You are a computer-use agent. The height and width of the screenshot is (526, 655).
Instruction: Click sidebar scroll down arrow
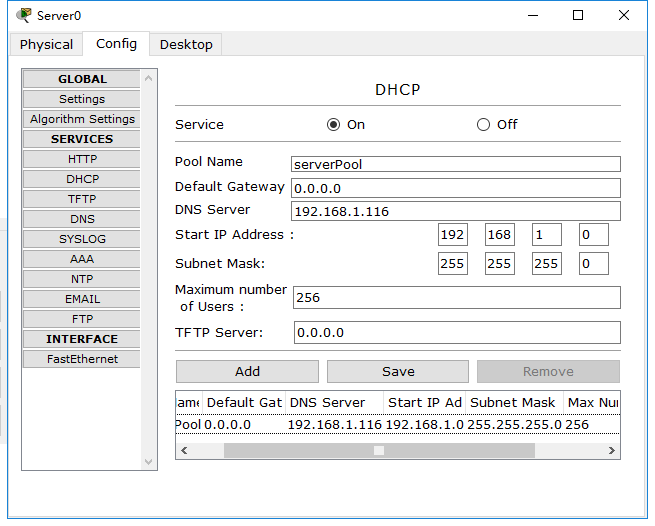[x=148, y=462]
